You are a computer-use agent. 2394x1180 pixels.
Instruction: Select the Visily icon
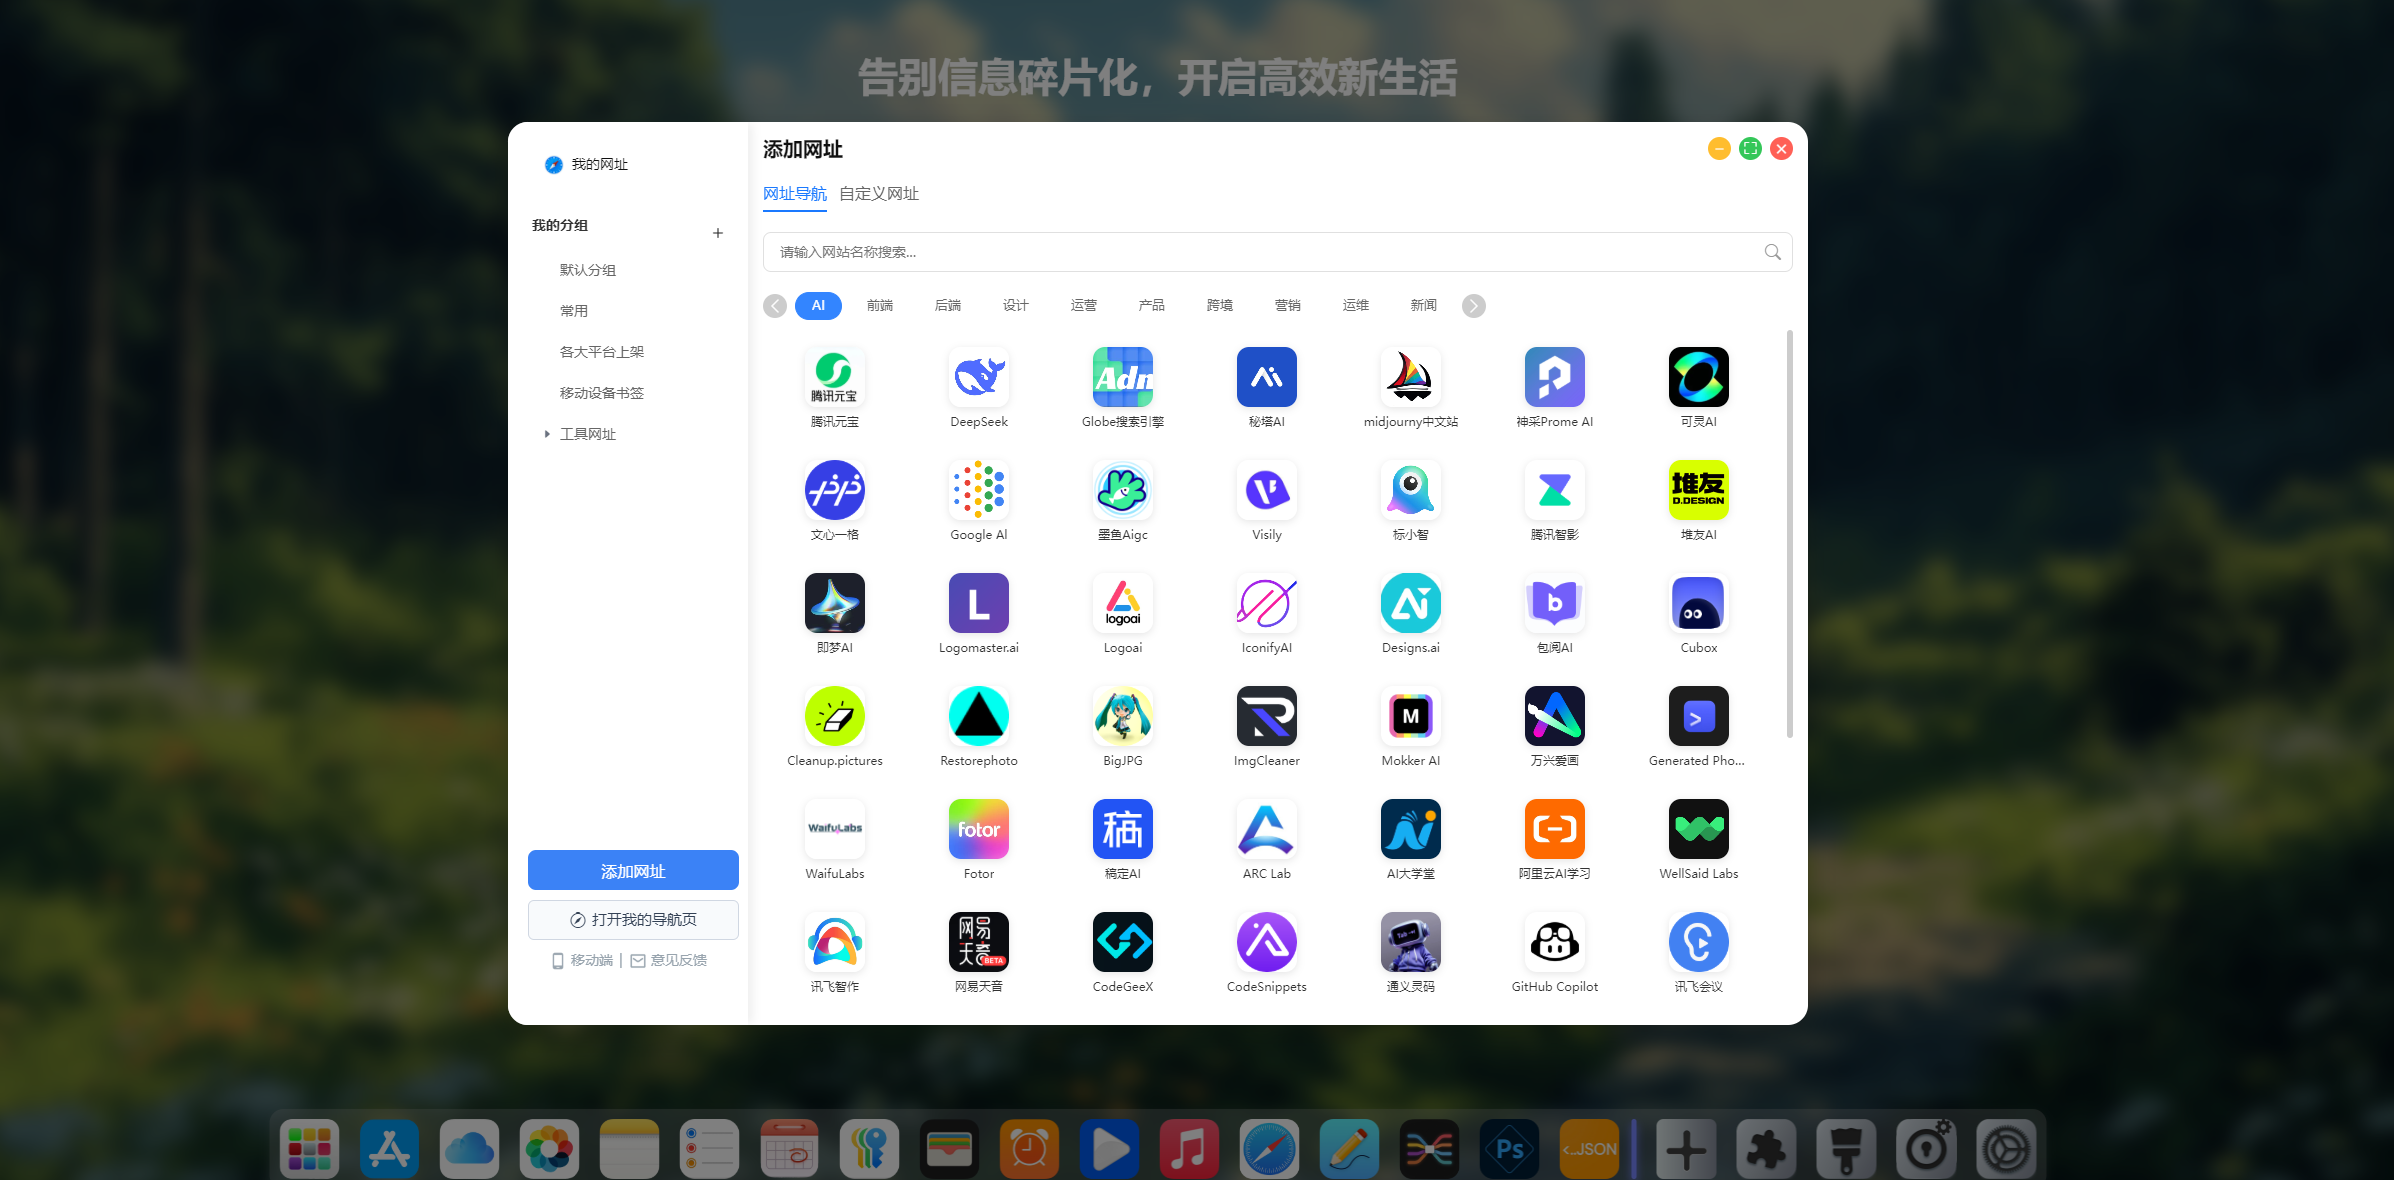[x=1266, y=490]
